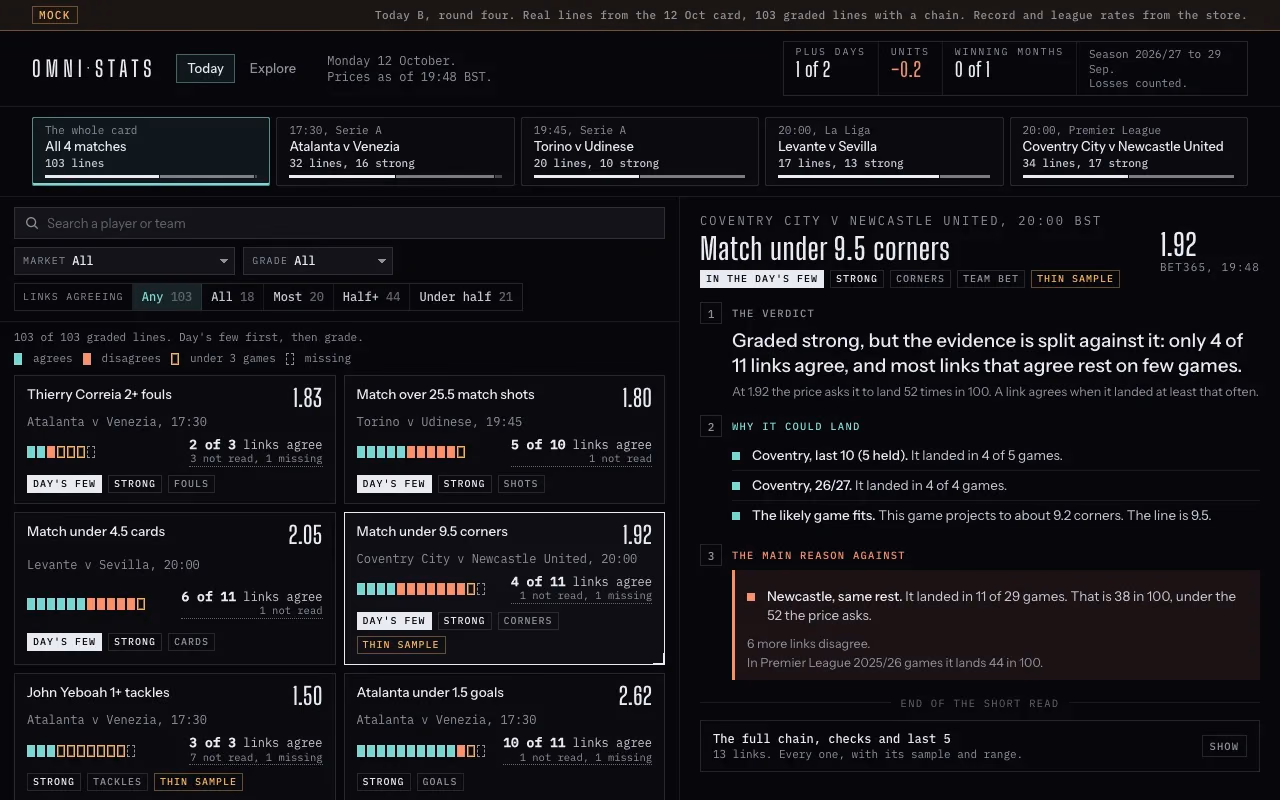
Task: Select the Torino v Udinese match tab
Action: [x=640, y=151]
